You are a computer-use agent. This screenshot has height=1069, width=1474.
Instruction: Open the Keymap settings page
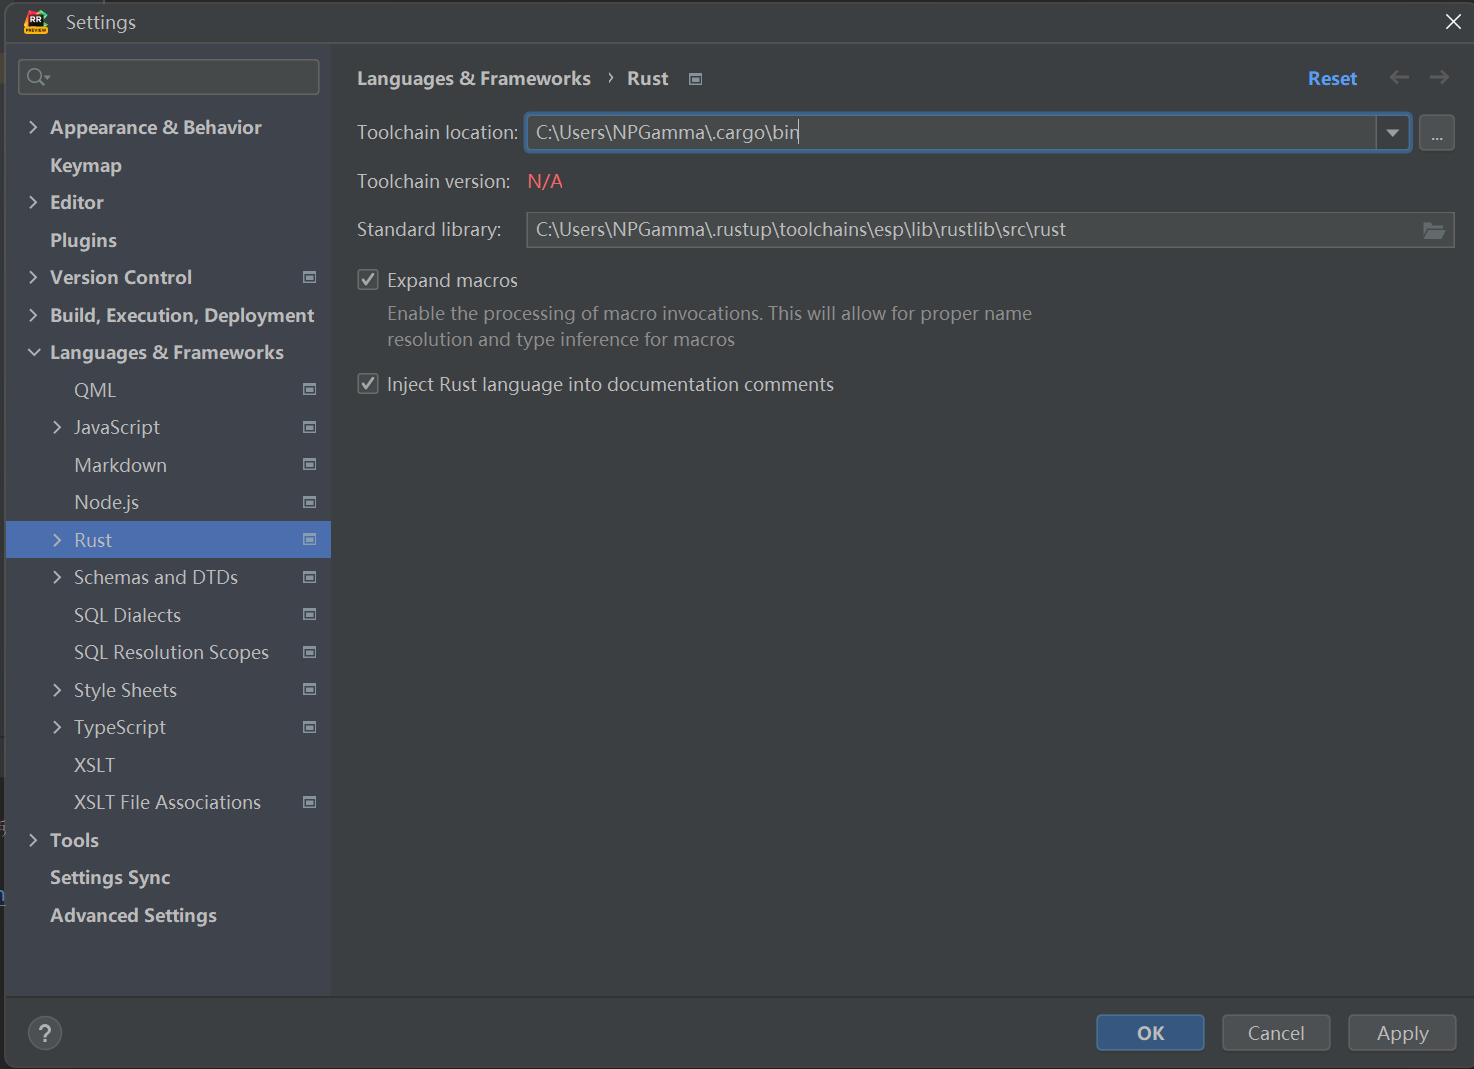[x=86, y=165]
